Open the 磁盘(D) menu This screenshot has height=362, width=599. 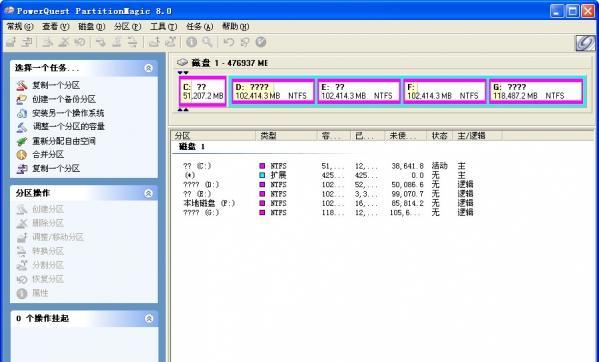[92, 26]
